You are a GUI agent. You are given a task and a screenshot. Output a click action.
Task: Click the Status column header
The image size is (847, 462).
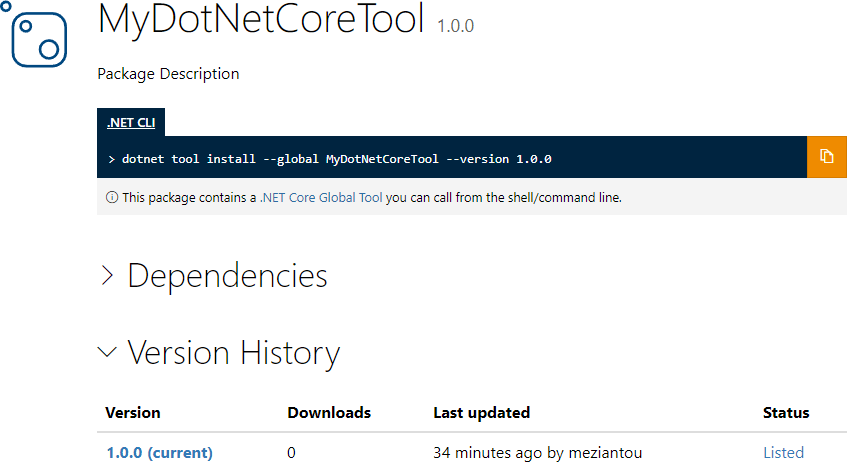click(x=786, y=412)
